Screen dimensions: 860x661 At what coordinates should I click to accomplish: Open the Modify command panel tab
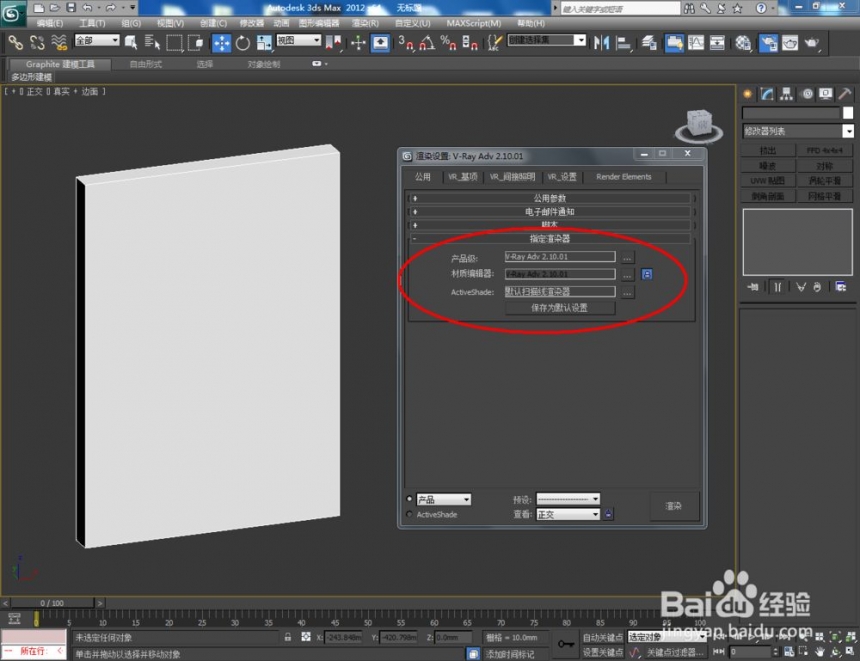[x=767, y=94]
